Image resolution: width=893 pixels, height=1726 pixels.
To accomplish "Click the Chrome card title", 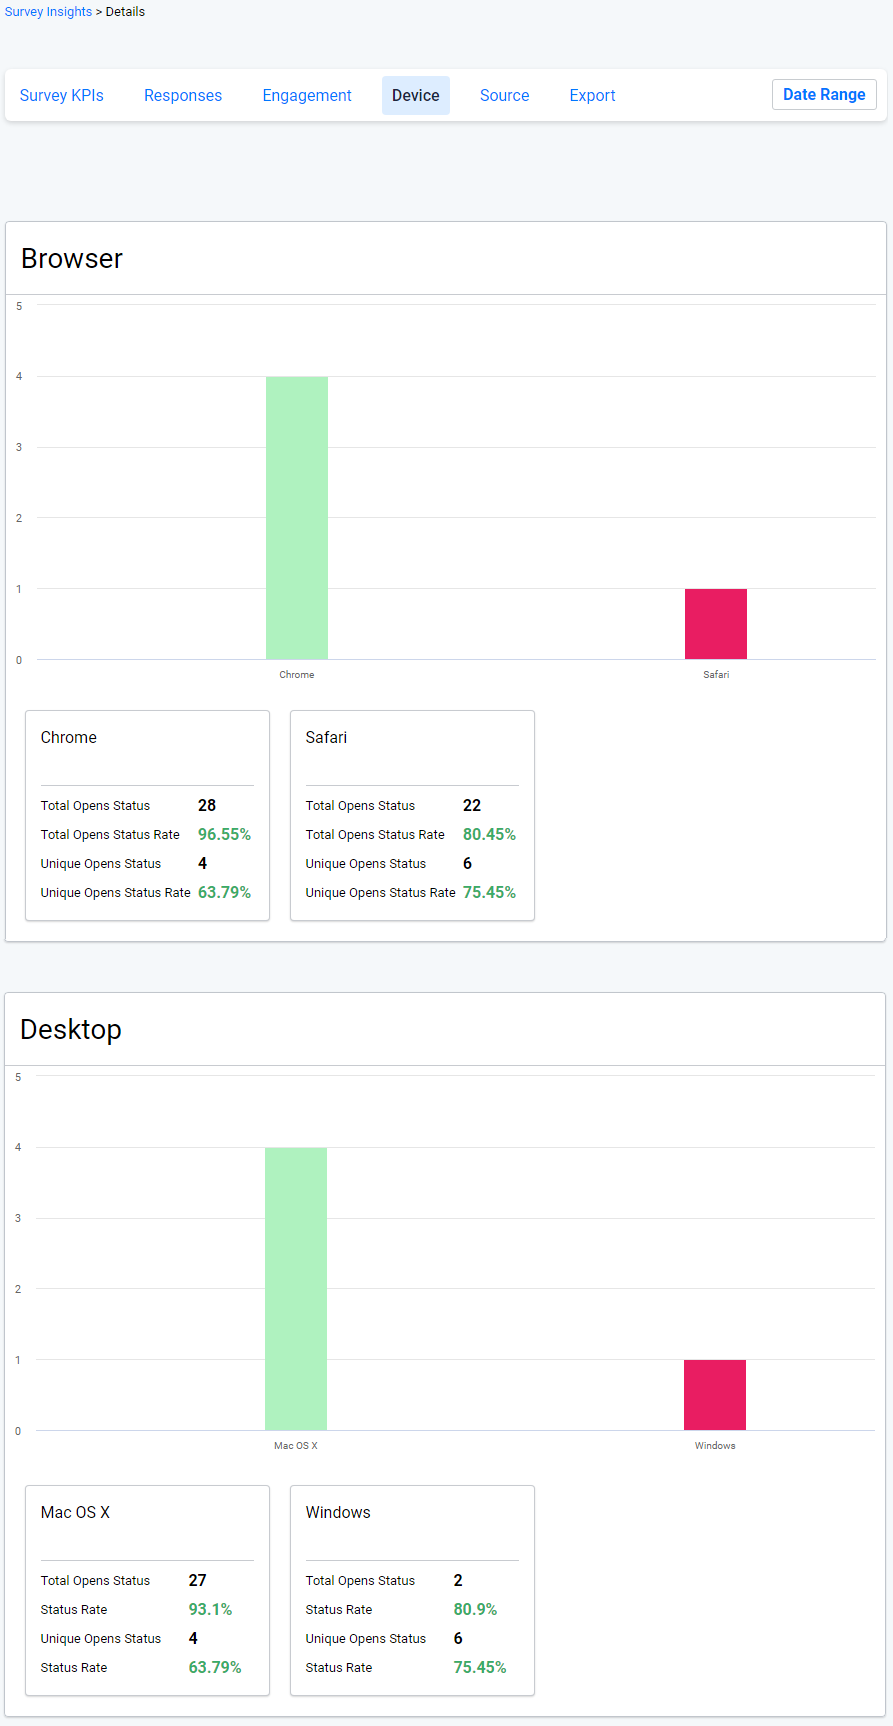I will [x=69, y=738].
